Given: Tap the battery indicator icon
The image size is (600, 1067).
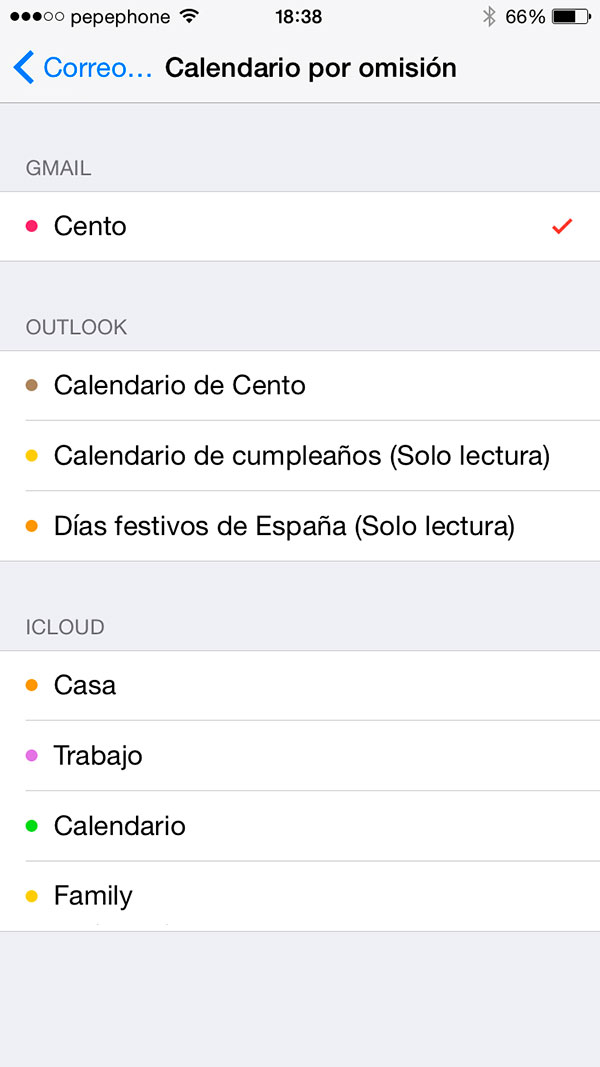Looking at the screenshot, I should click(x=570, y=17).
